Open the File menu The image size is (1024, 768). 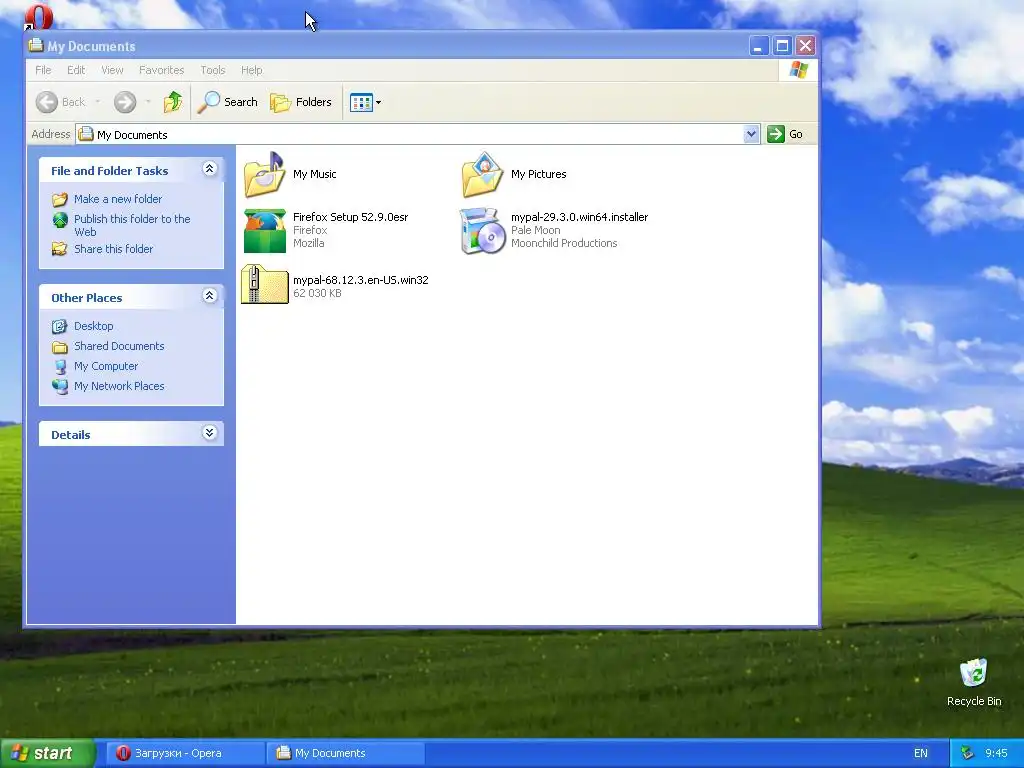(x=43, y=70)
